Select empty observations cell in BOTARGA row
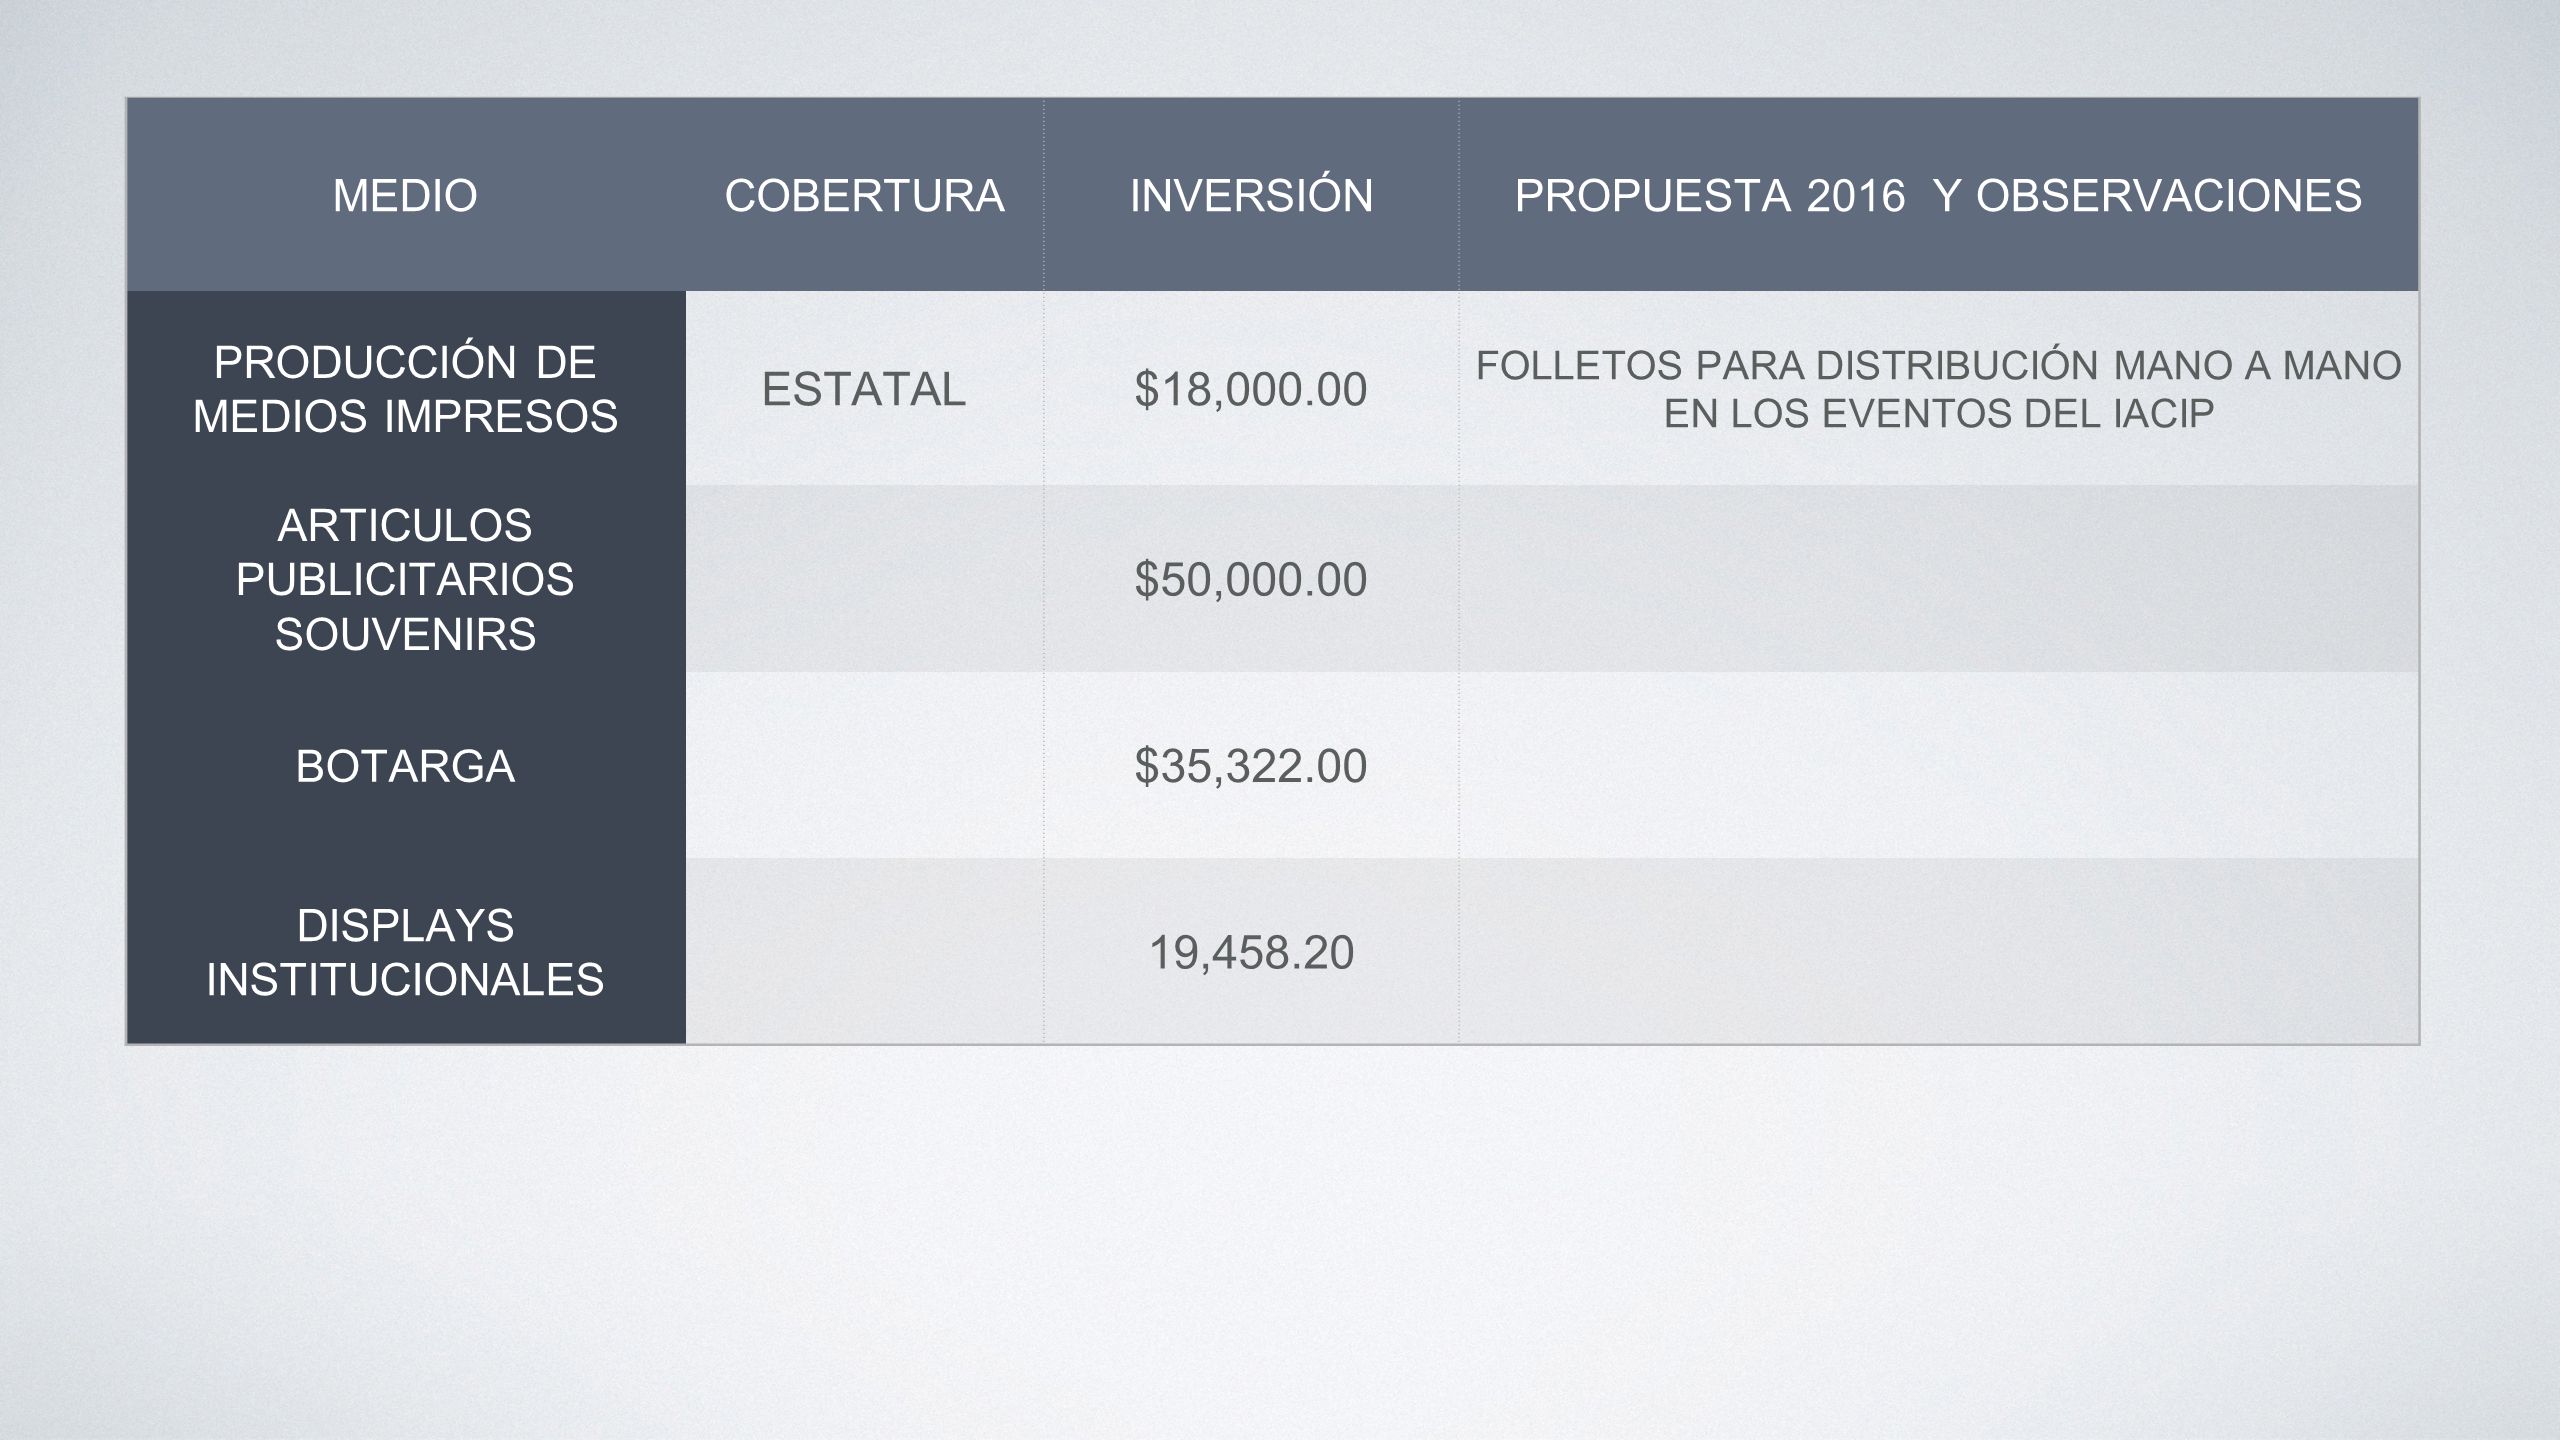 [x=1939, y=765]
